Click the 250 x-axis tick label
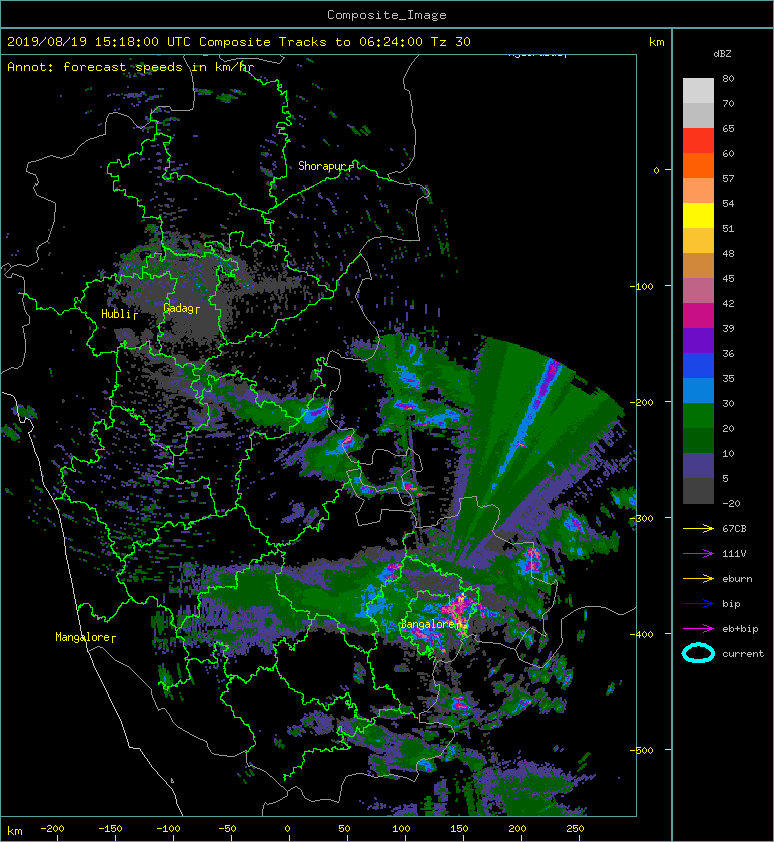 pyautogui.click(x=575, y=829)
